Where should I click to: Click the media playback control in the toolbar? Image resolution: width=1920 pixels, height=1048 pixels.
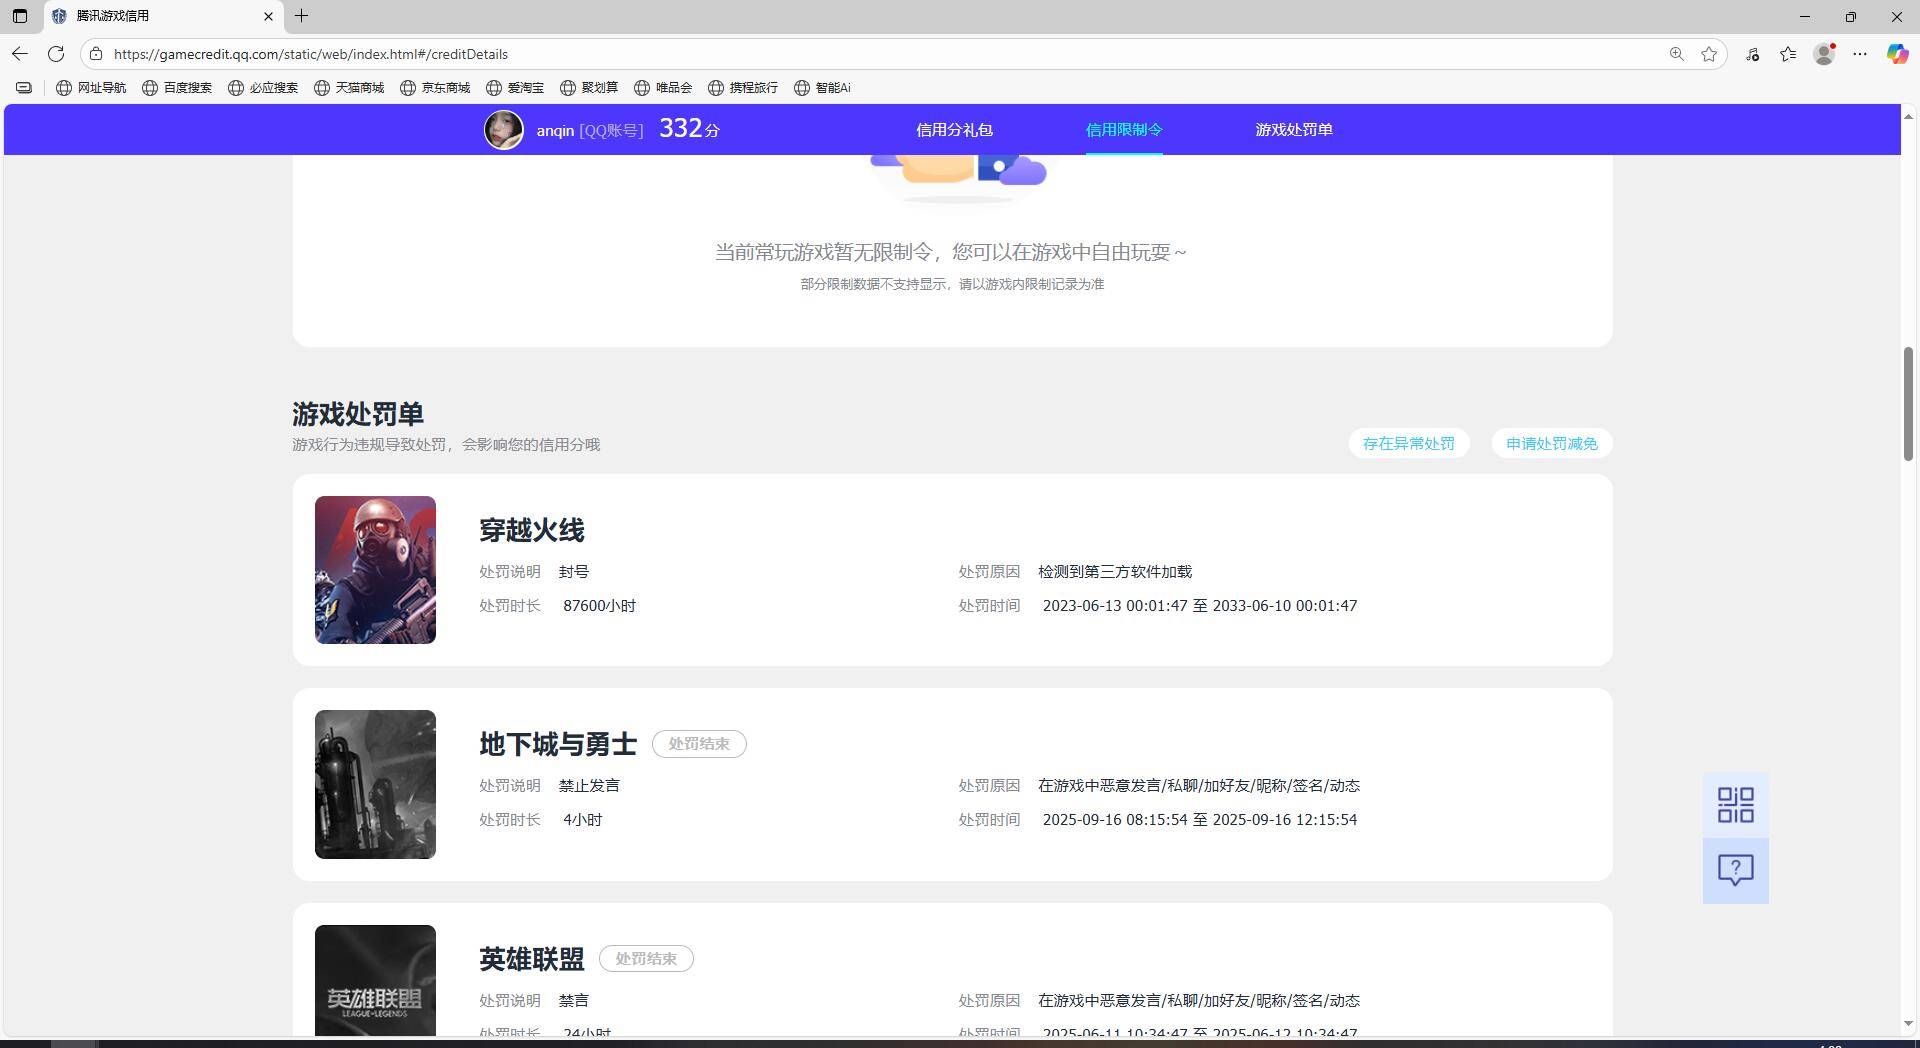click(1752, 54)
